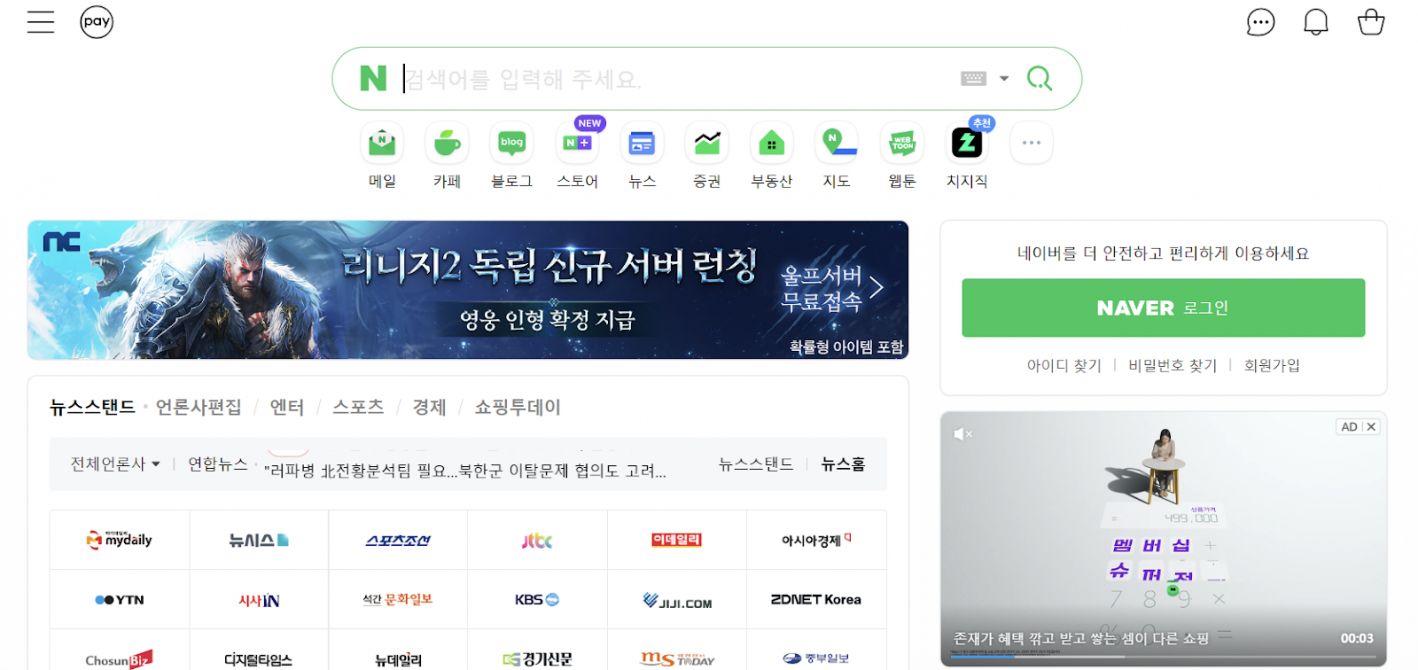Select the 언론사편집 tab
The image size is (1418, 670).
pos(199,408)
